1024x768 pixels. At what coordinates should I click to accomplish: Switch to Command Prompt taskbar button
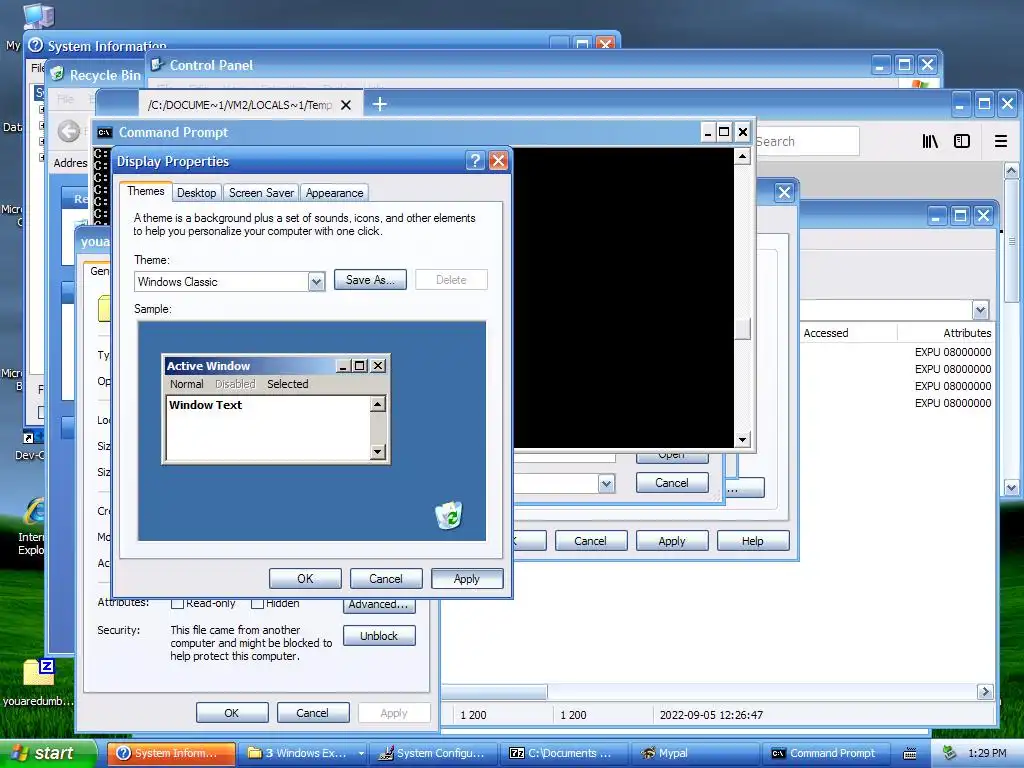[827, 753]
